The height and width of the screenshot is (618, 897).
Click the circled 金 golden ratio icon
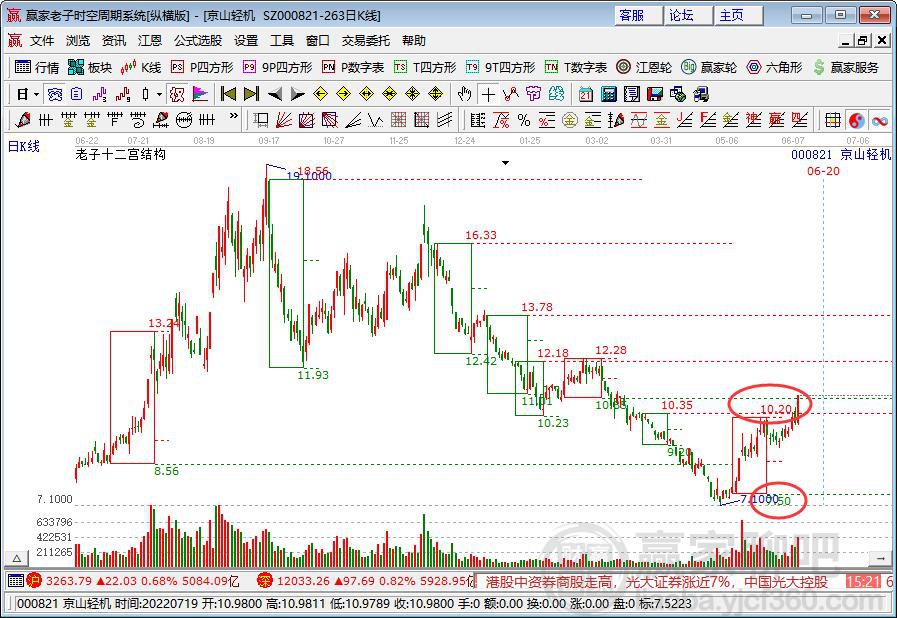569,120
